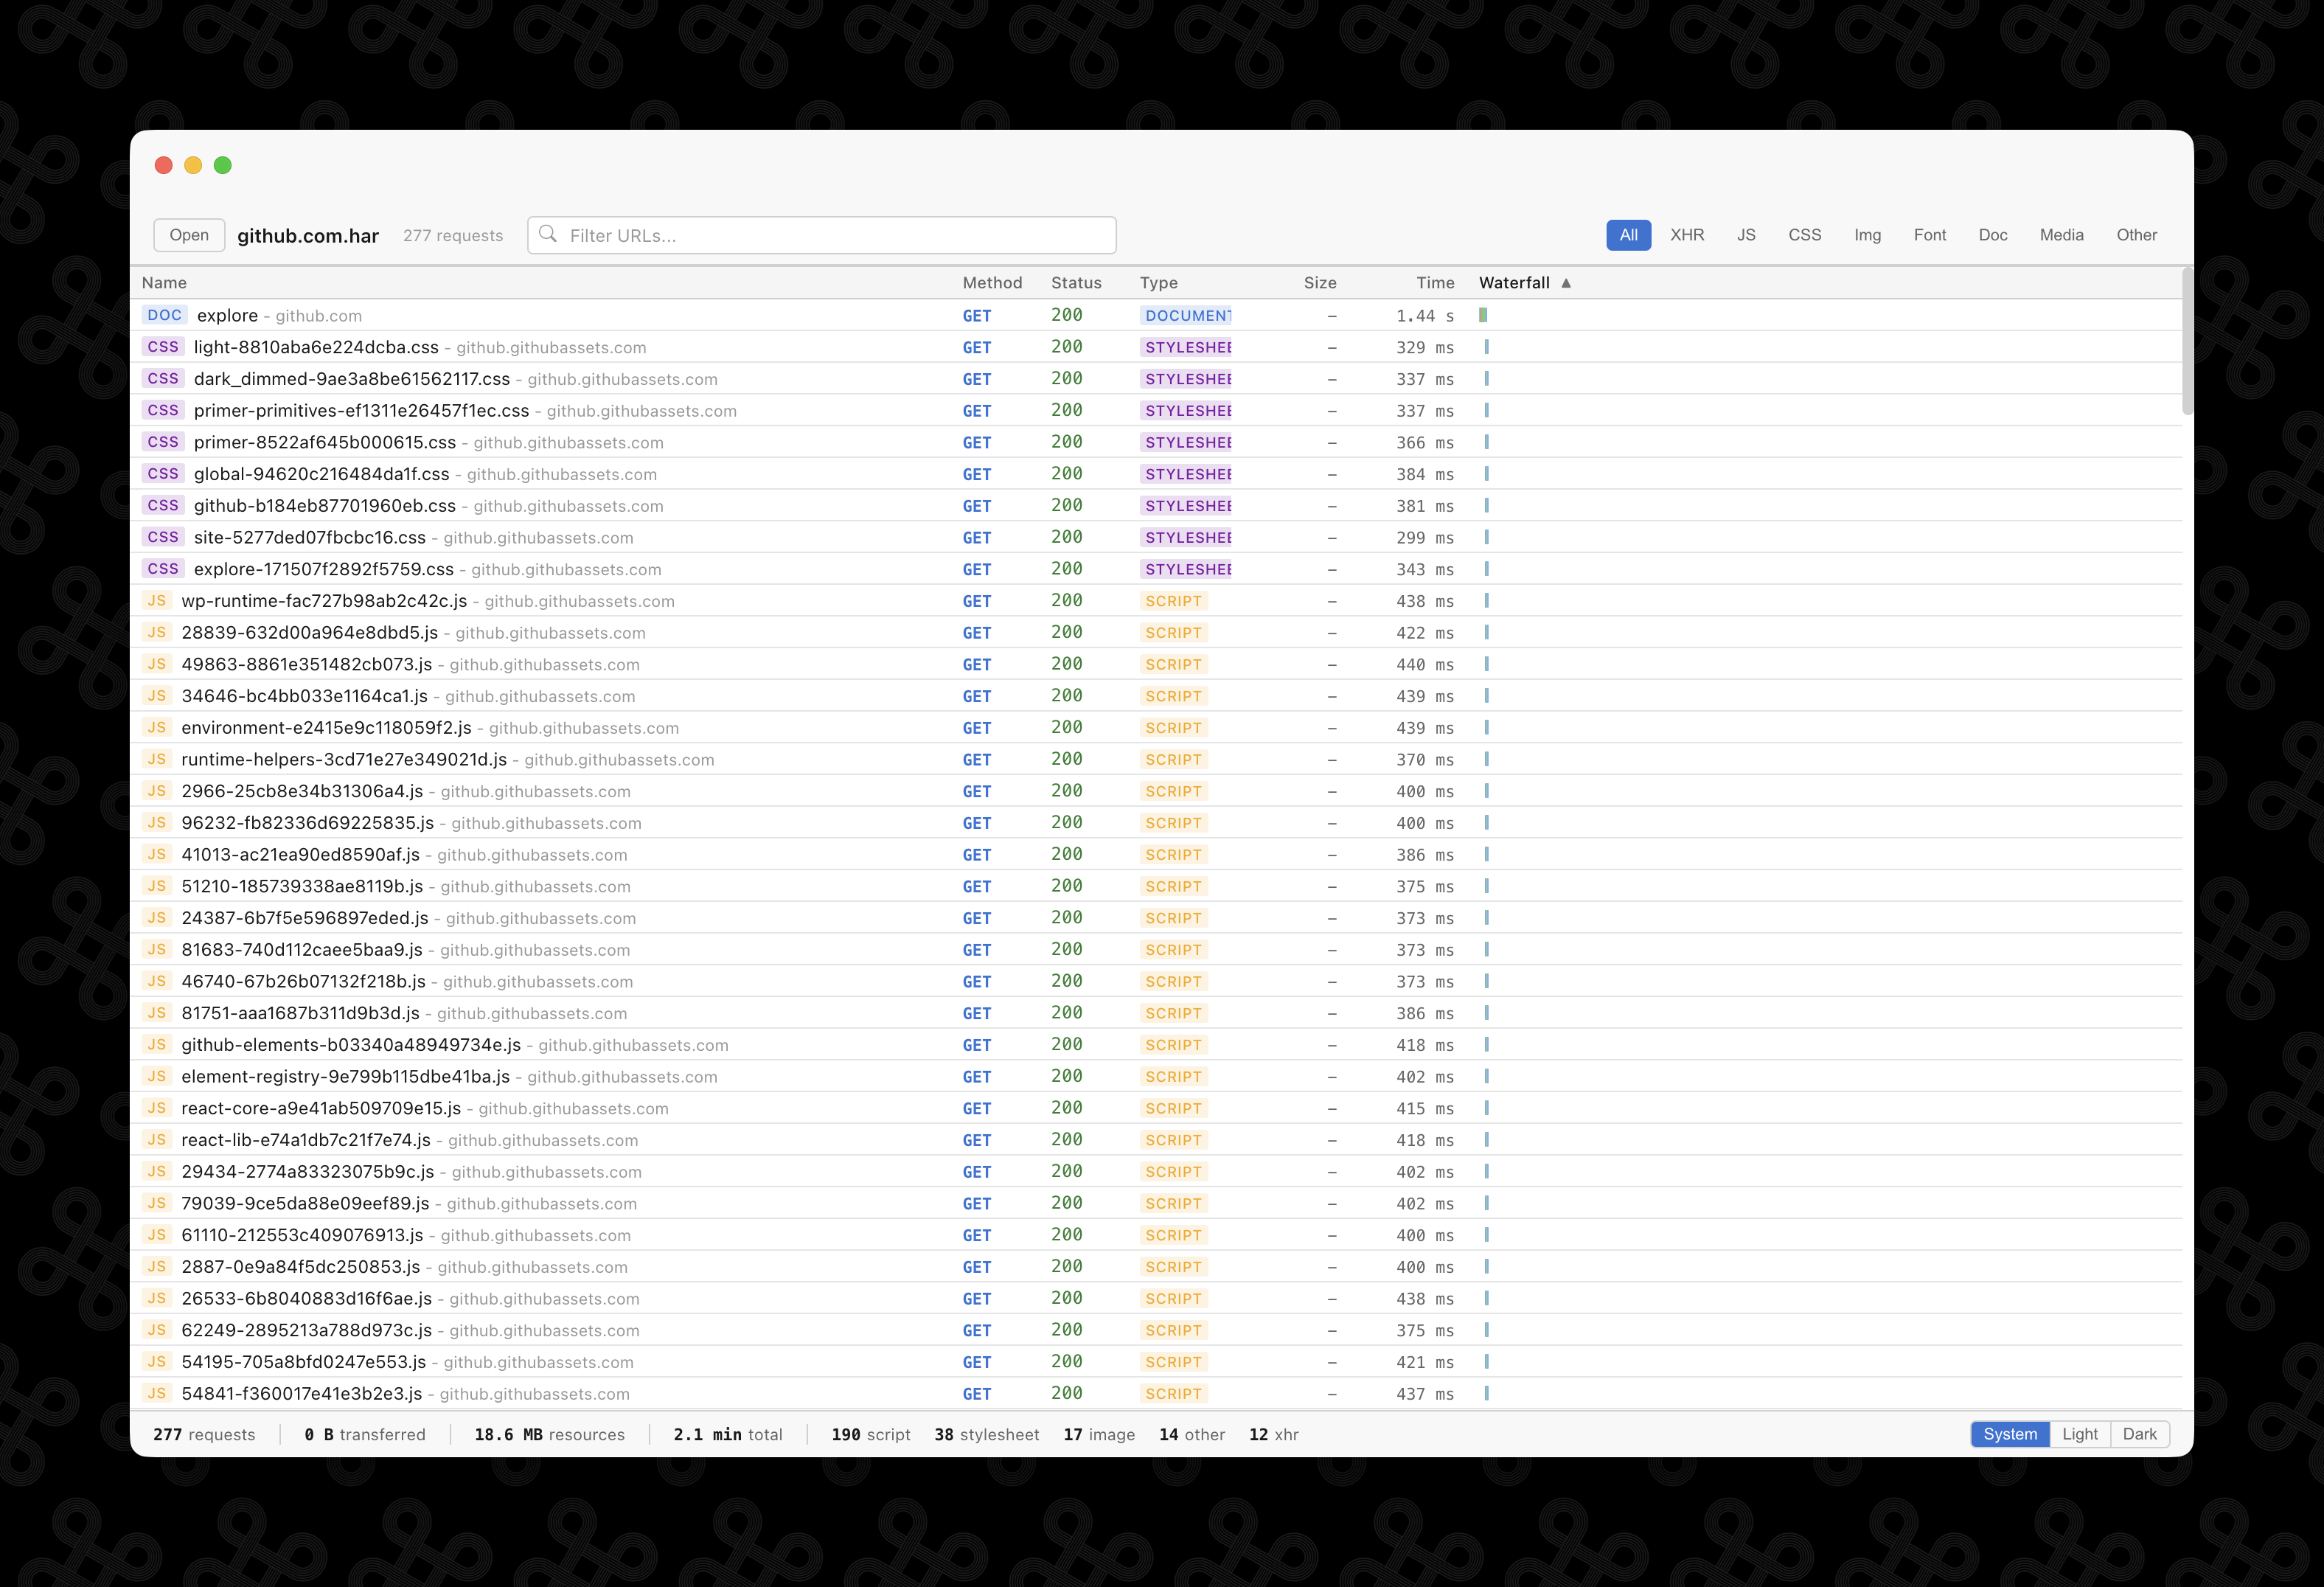
Task: Switch to the XHR filter tab
Action: (x=1687, y=235)
